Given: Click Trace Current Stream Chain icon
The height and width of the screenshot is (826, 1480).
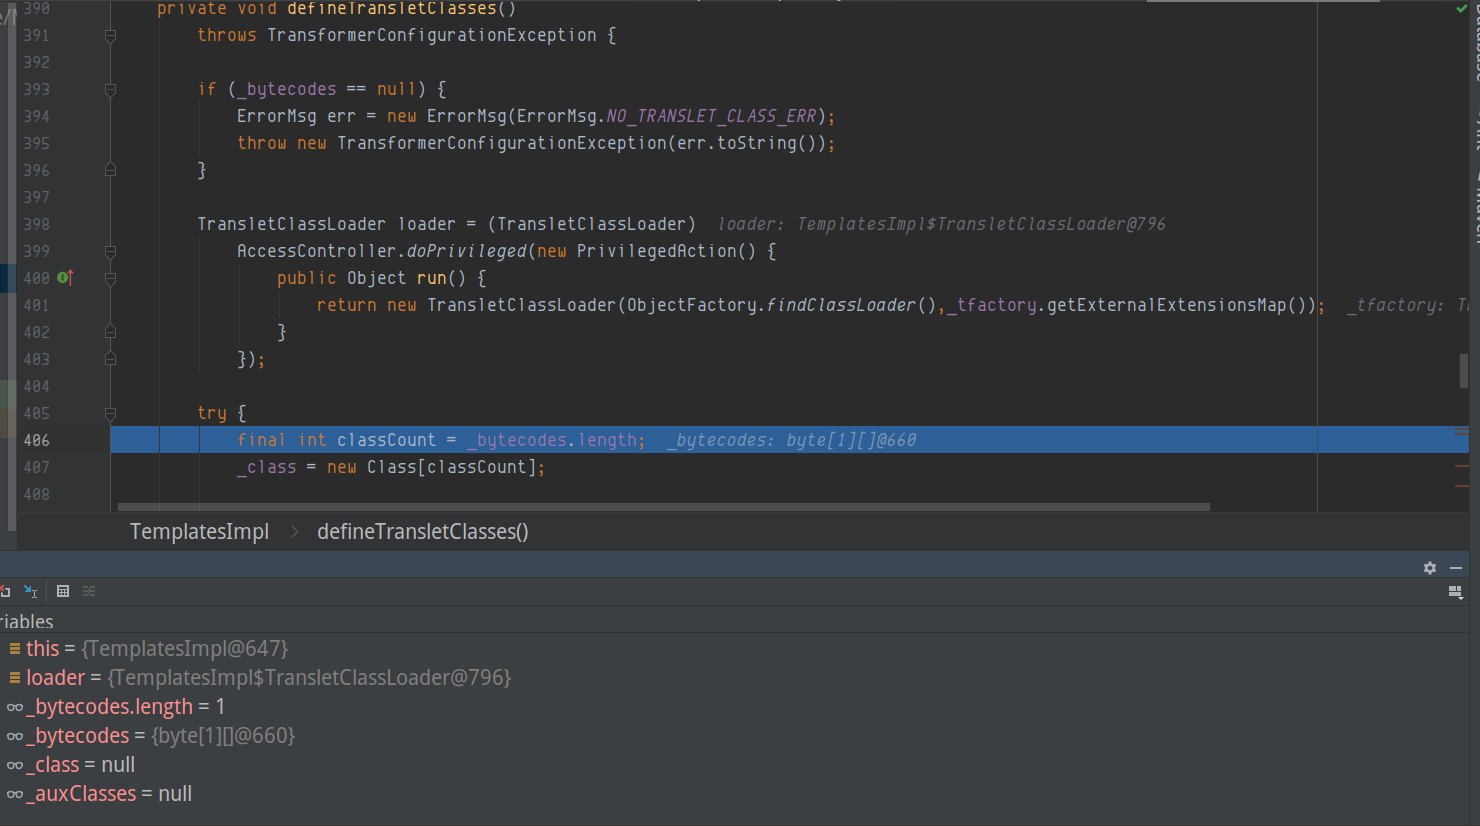Looking at the screenshot, I should click(89, 591).
